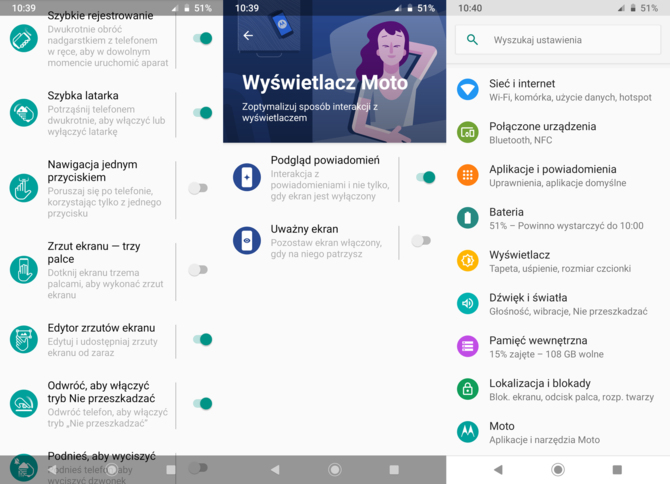Enable Uważny ekran switch
The image size is (670, 484).
pyautogui.click(x=421, y=241)
